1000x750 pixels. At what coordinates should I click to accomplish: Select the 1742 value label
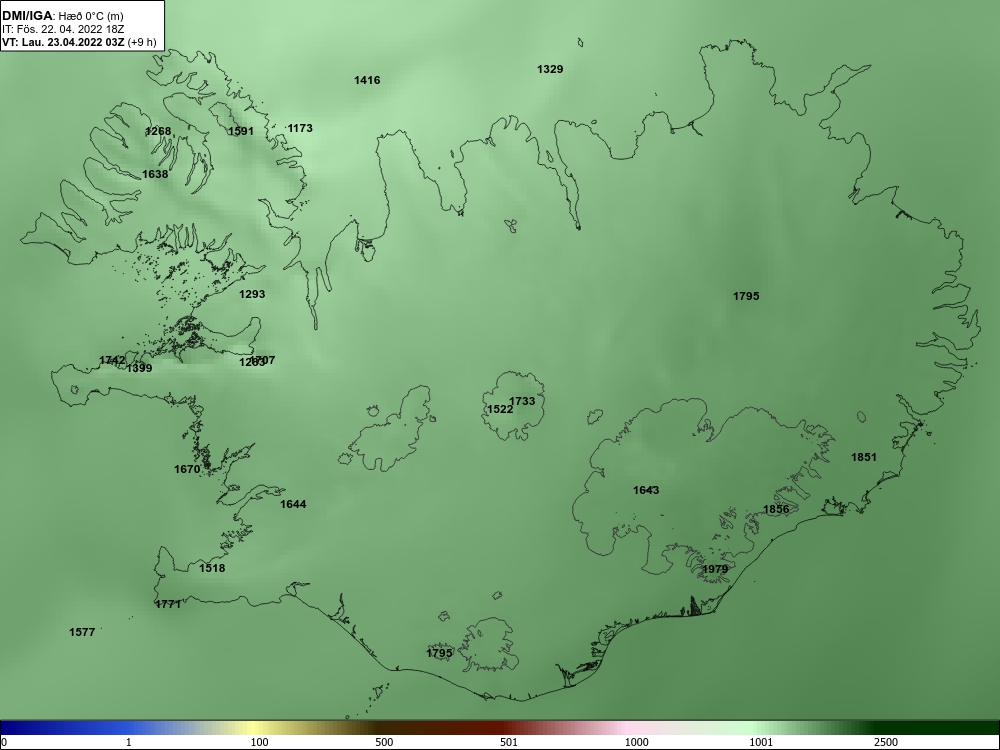click(x=112, y=360)
